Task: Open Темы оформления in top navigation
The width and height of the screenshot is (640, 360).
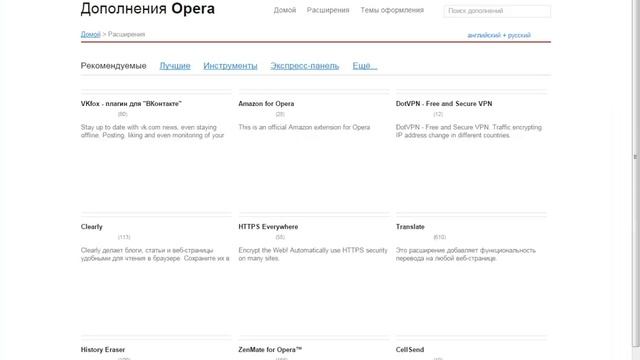Action: 392,10
